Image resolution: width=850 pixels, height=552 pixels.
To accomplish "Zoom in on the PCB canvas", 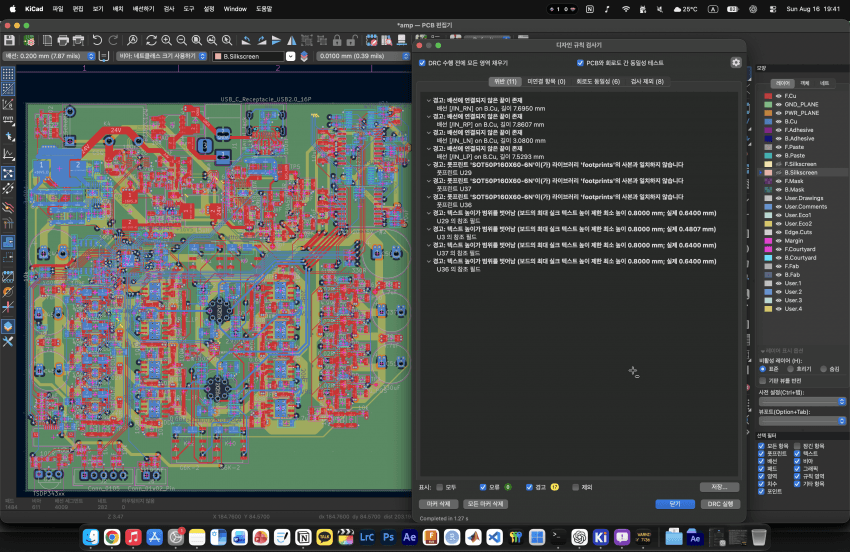I will [x=166, y=40].
